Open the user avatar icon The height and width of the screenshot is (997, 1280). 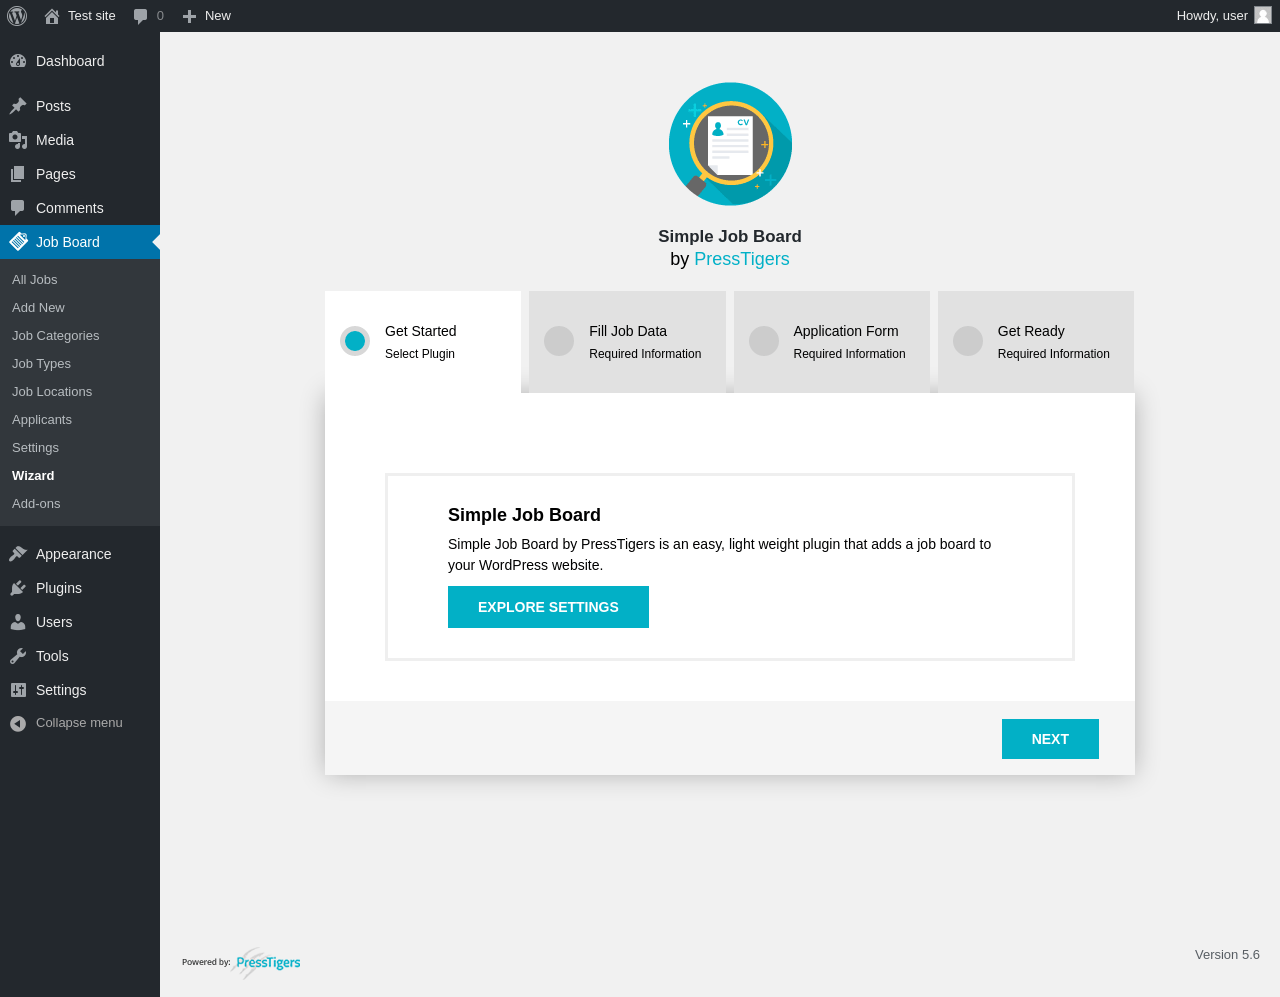[x=1263, y=15]
